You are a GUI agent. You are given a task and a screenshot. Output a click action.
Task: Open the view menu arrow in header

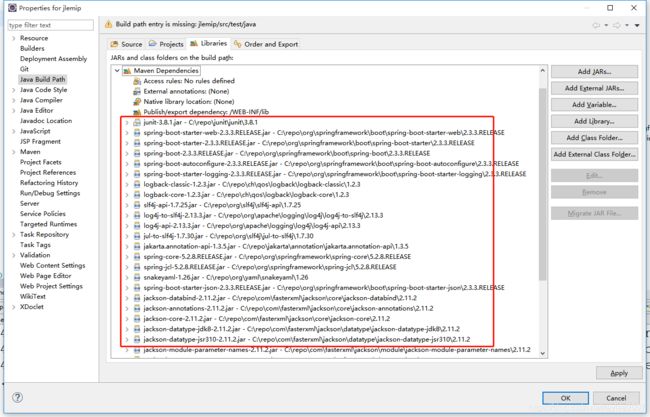tap(637, 26)
